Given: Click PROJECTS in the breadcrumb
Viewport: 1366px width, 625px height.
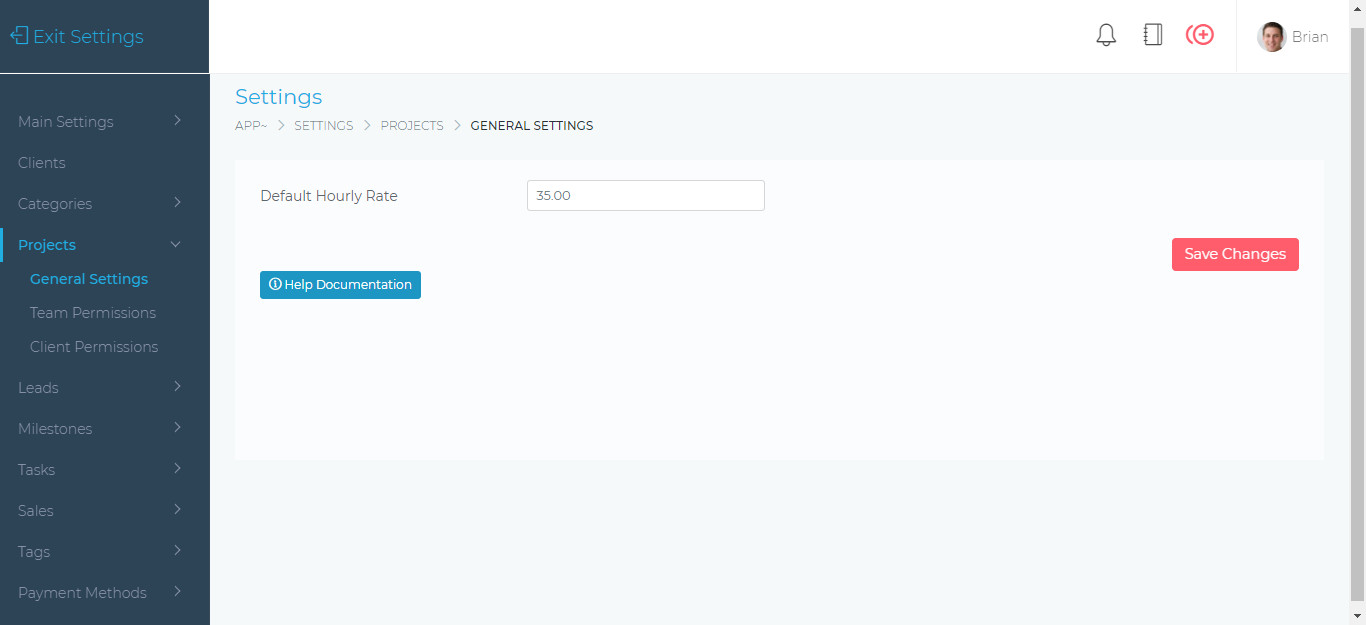Looking at the screenshot, I should [412, 125].
